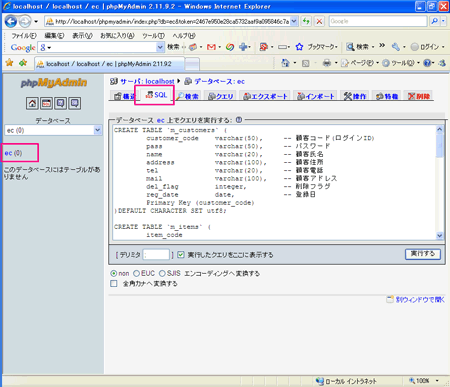Viewport: 450px width, 387px height.
Task: Click the feeds icon in IE command bar
Action: point(305,63)
